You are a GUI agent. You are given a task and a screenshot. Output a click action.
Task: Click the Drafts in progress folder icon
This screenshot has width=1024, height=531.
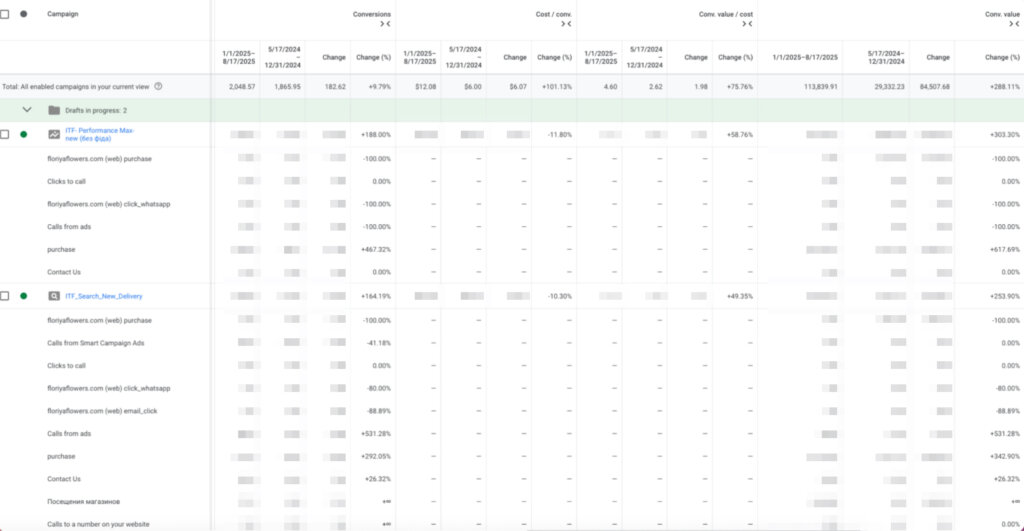coord(54,110)
